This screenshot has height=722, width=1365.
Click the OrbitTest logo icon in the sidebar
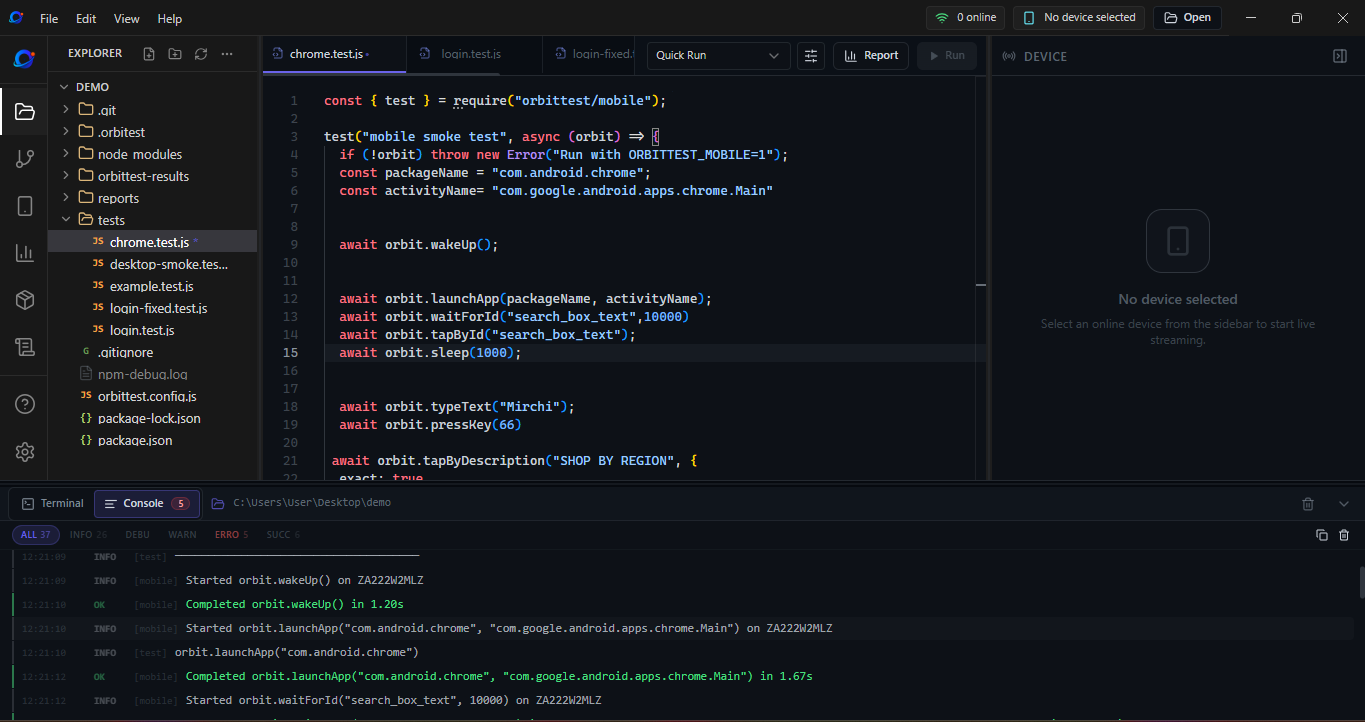click(24, 59)
